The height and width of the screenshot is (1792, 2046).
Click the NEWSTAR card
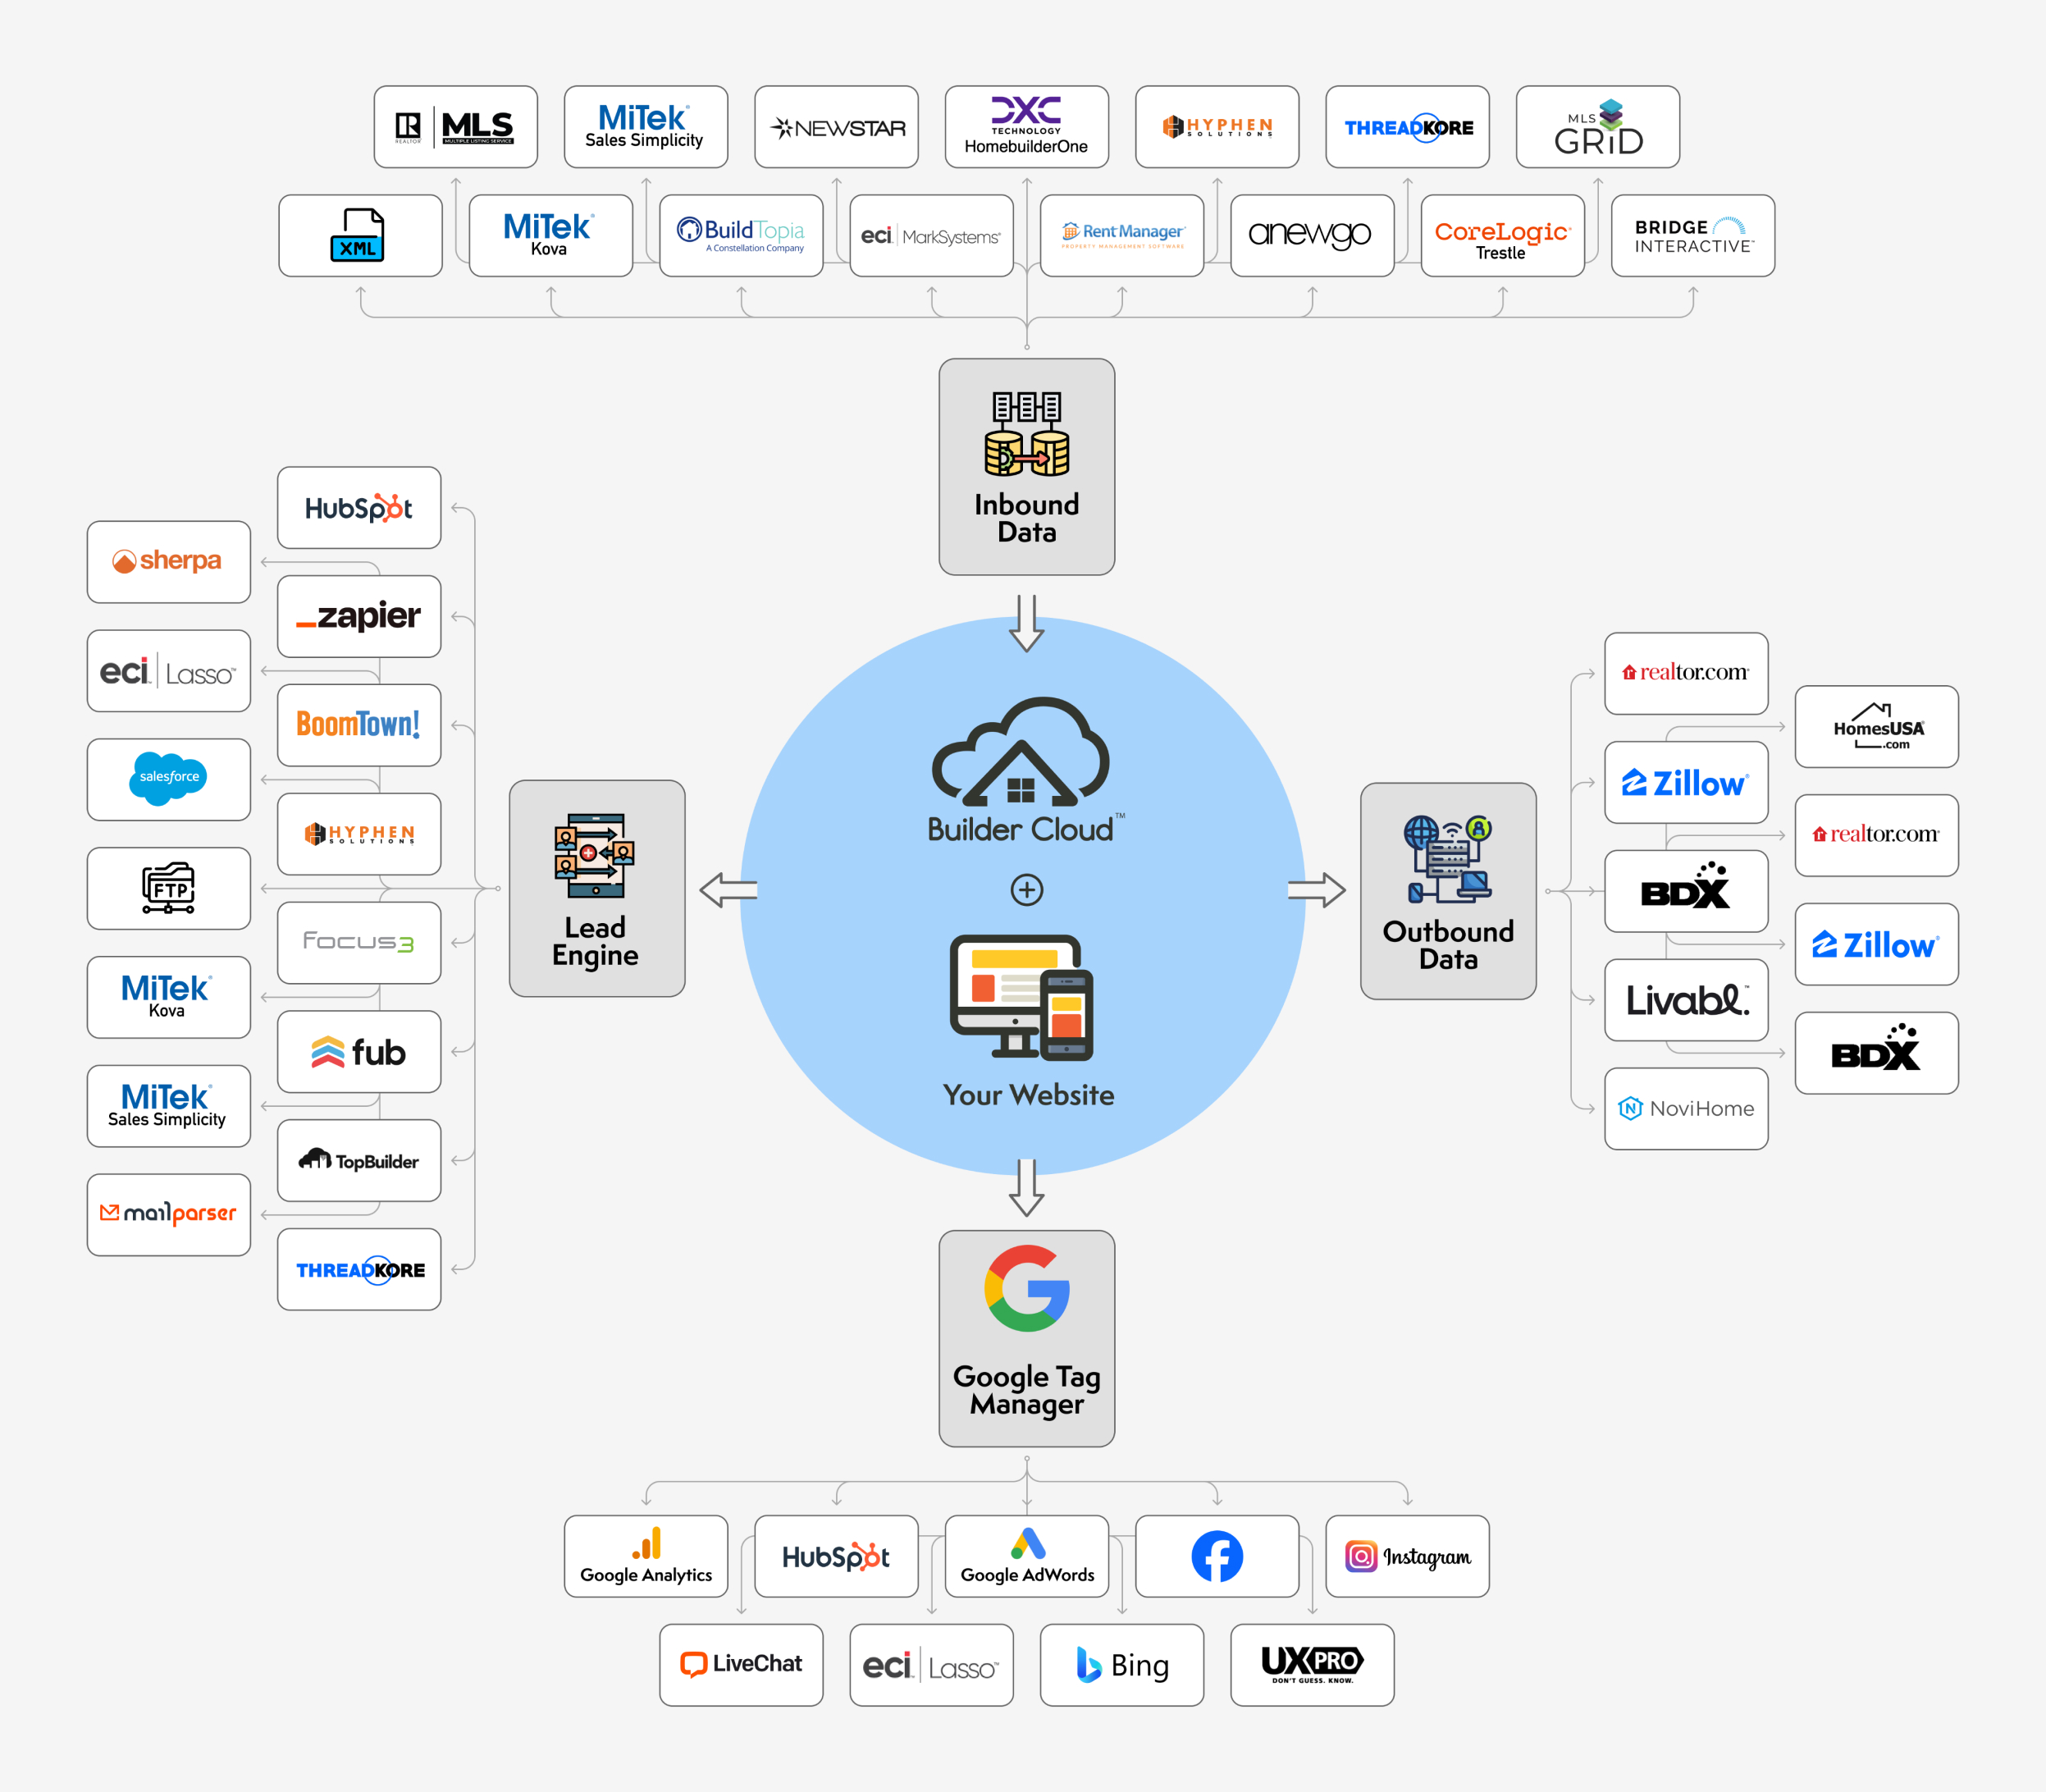click(837, 127)
